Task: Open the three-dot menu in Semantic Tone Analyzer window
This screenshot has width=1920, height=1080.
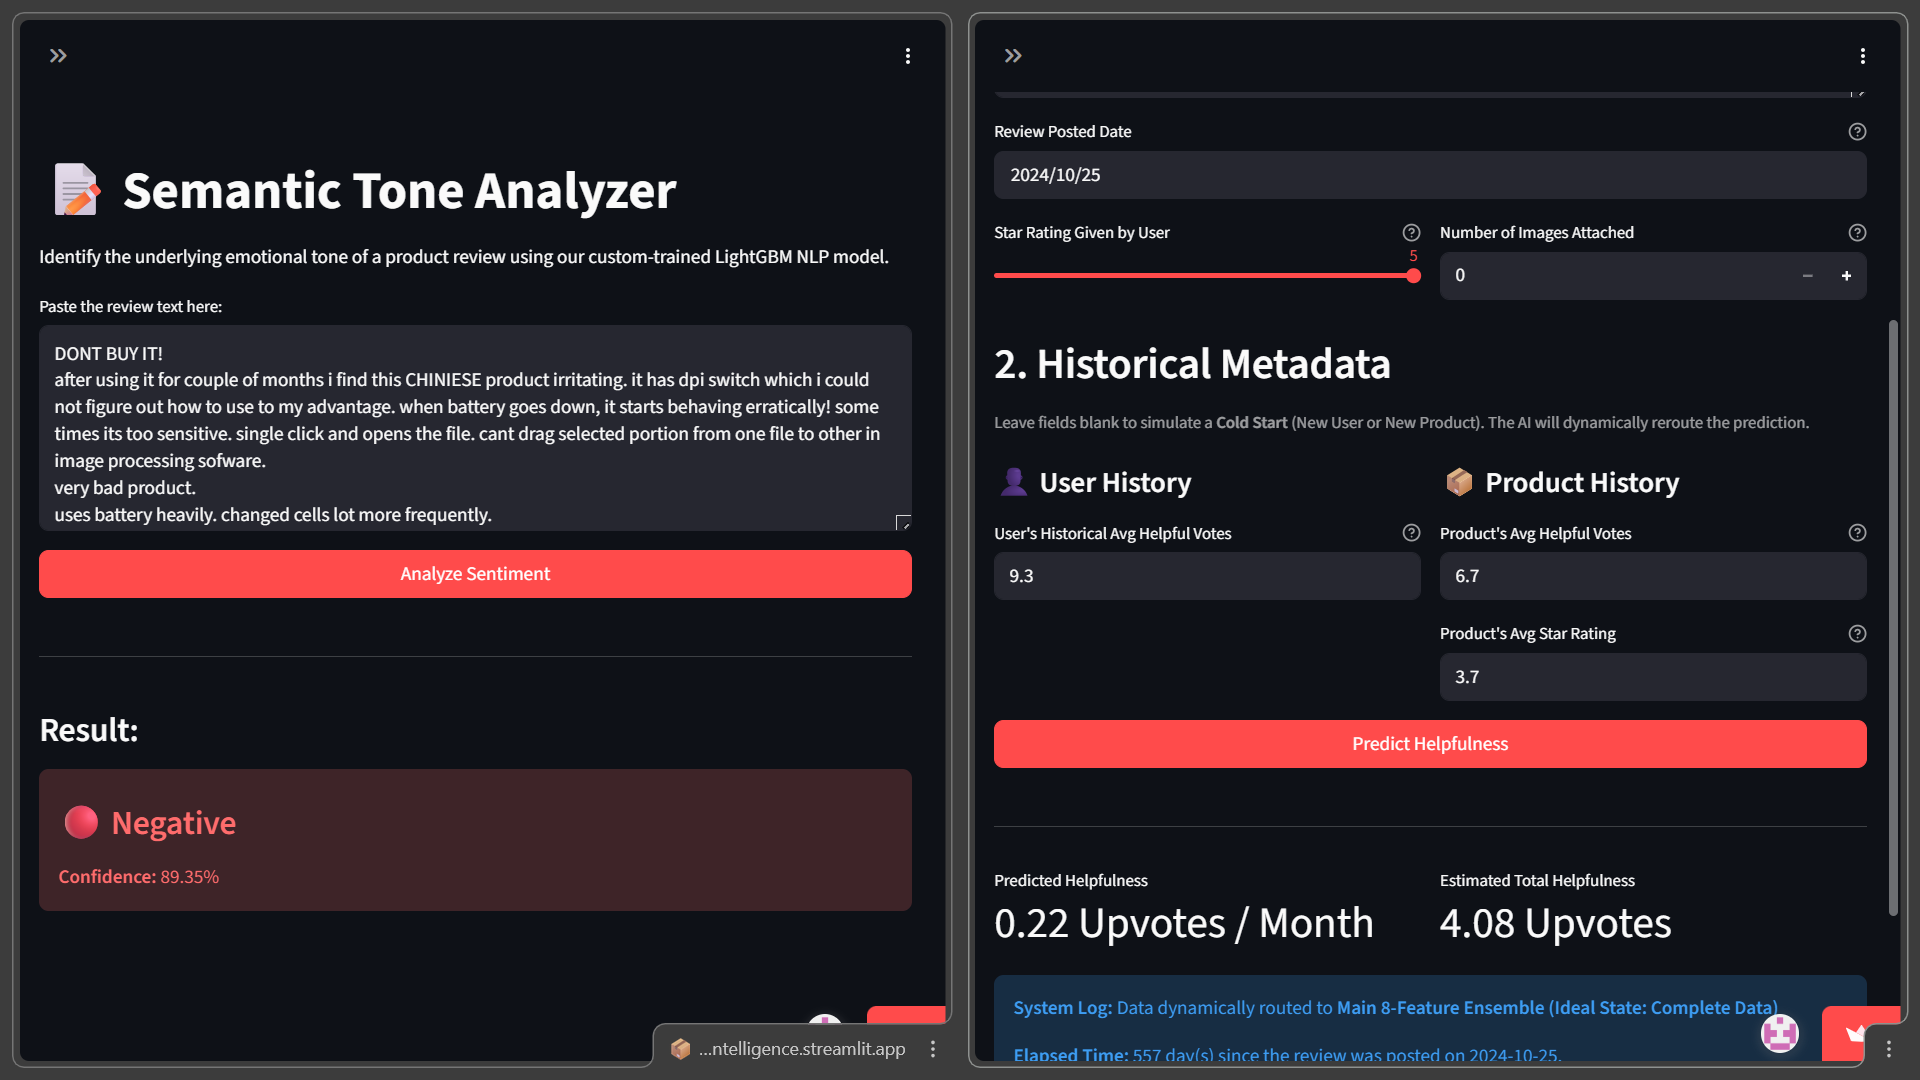Action: point(908,56)
